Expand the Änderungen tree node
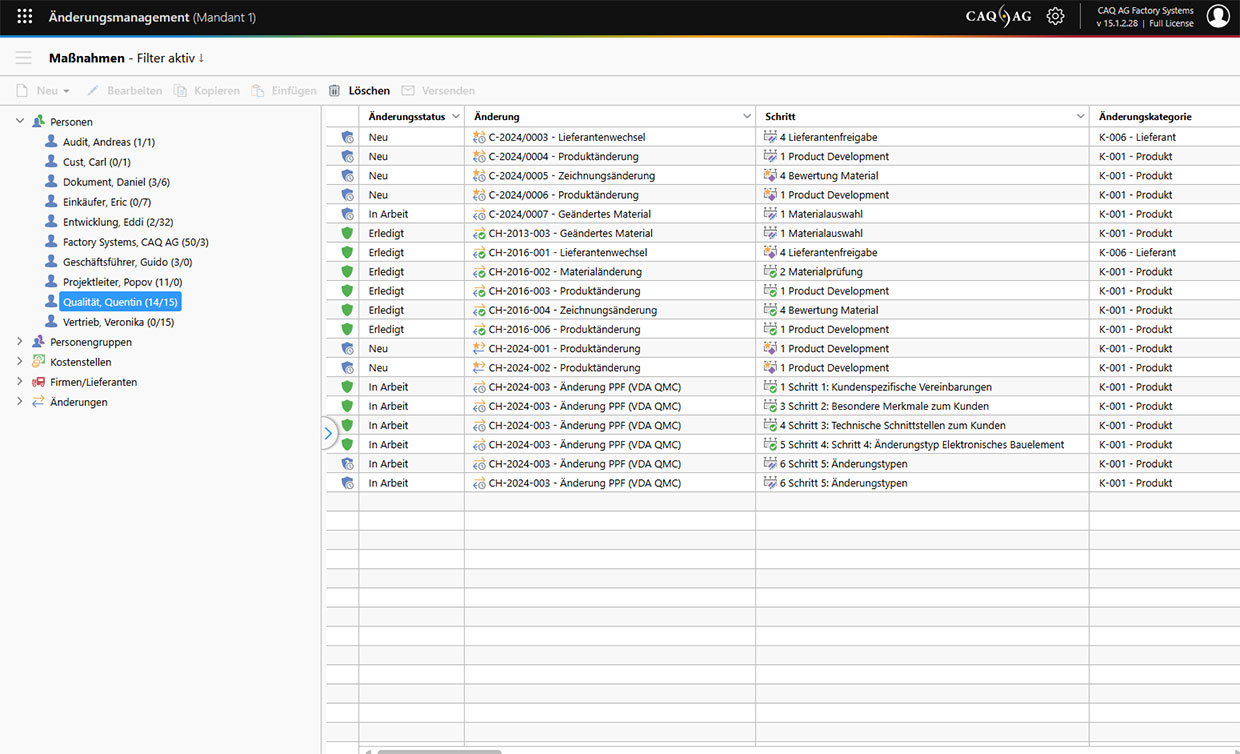Viewport: 1240px width, 754px height. [x=20, y=402]
